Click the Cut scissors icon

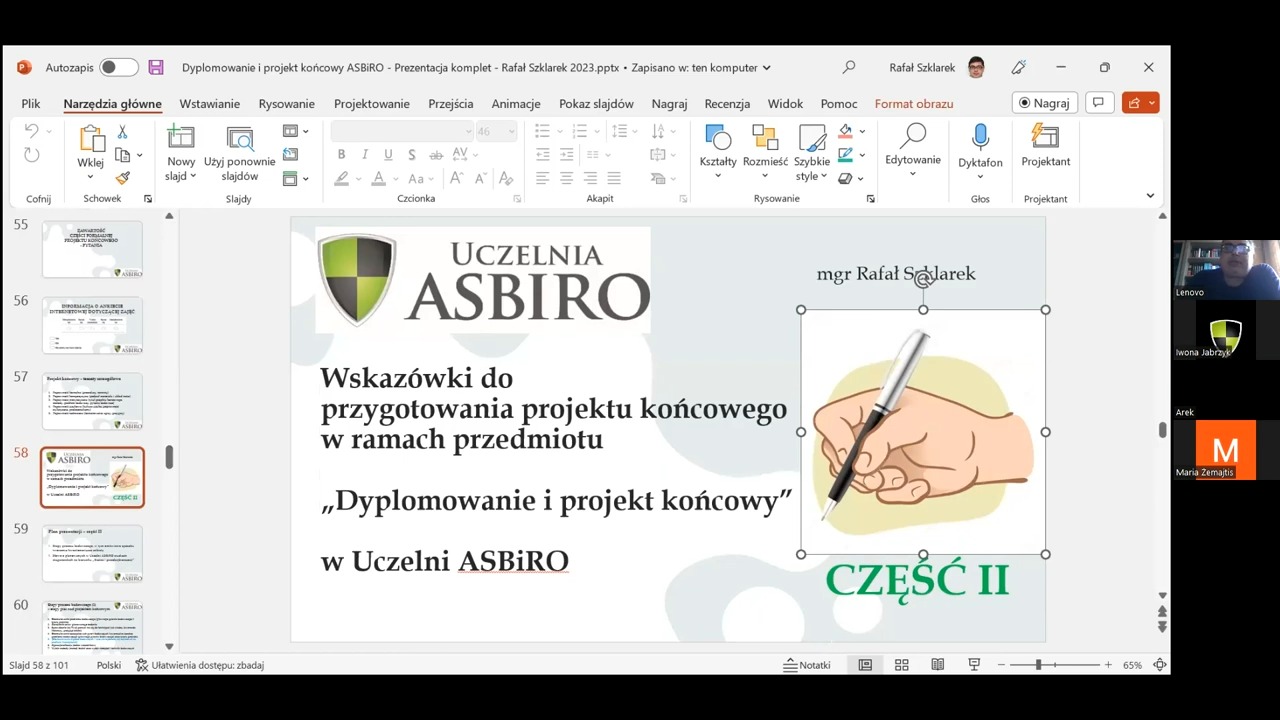(122, 131)
